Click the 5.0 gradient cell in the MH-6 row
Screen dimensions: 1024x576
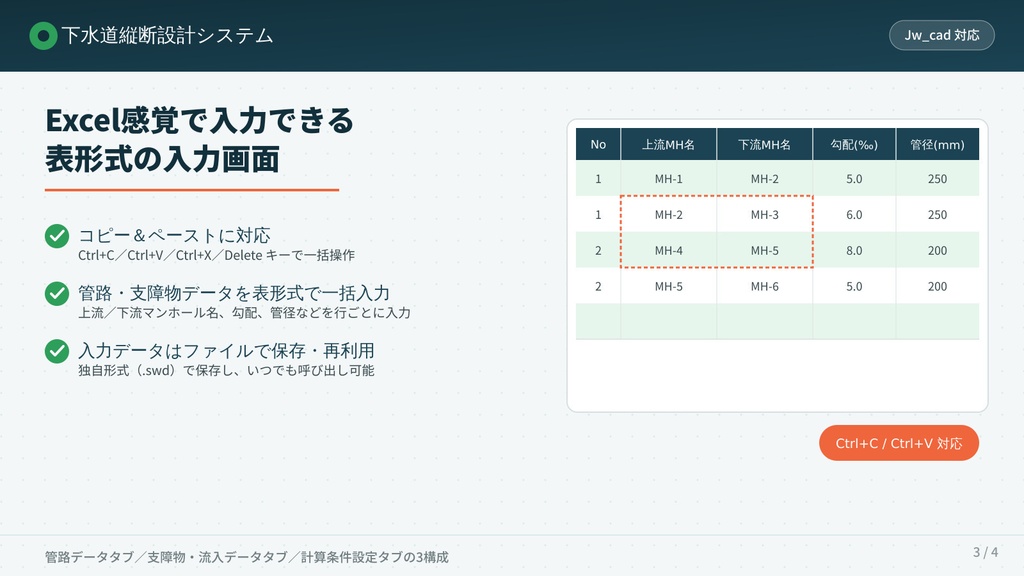854,286
